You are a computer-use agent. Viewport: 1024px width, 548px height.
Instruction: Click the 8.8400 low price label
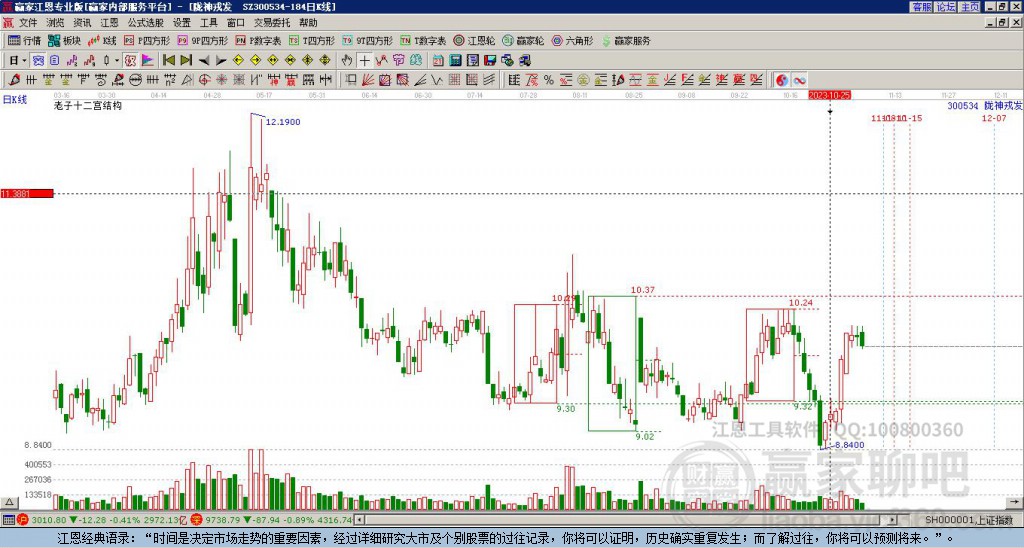pos(850,445)
